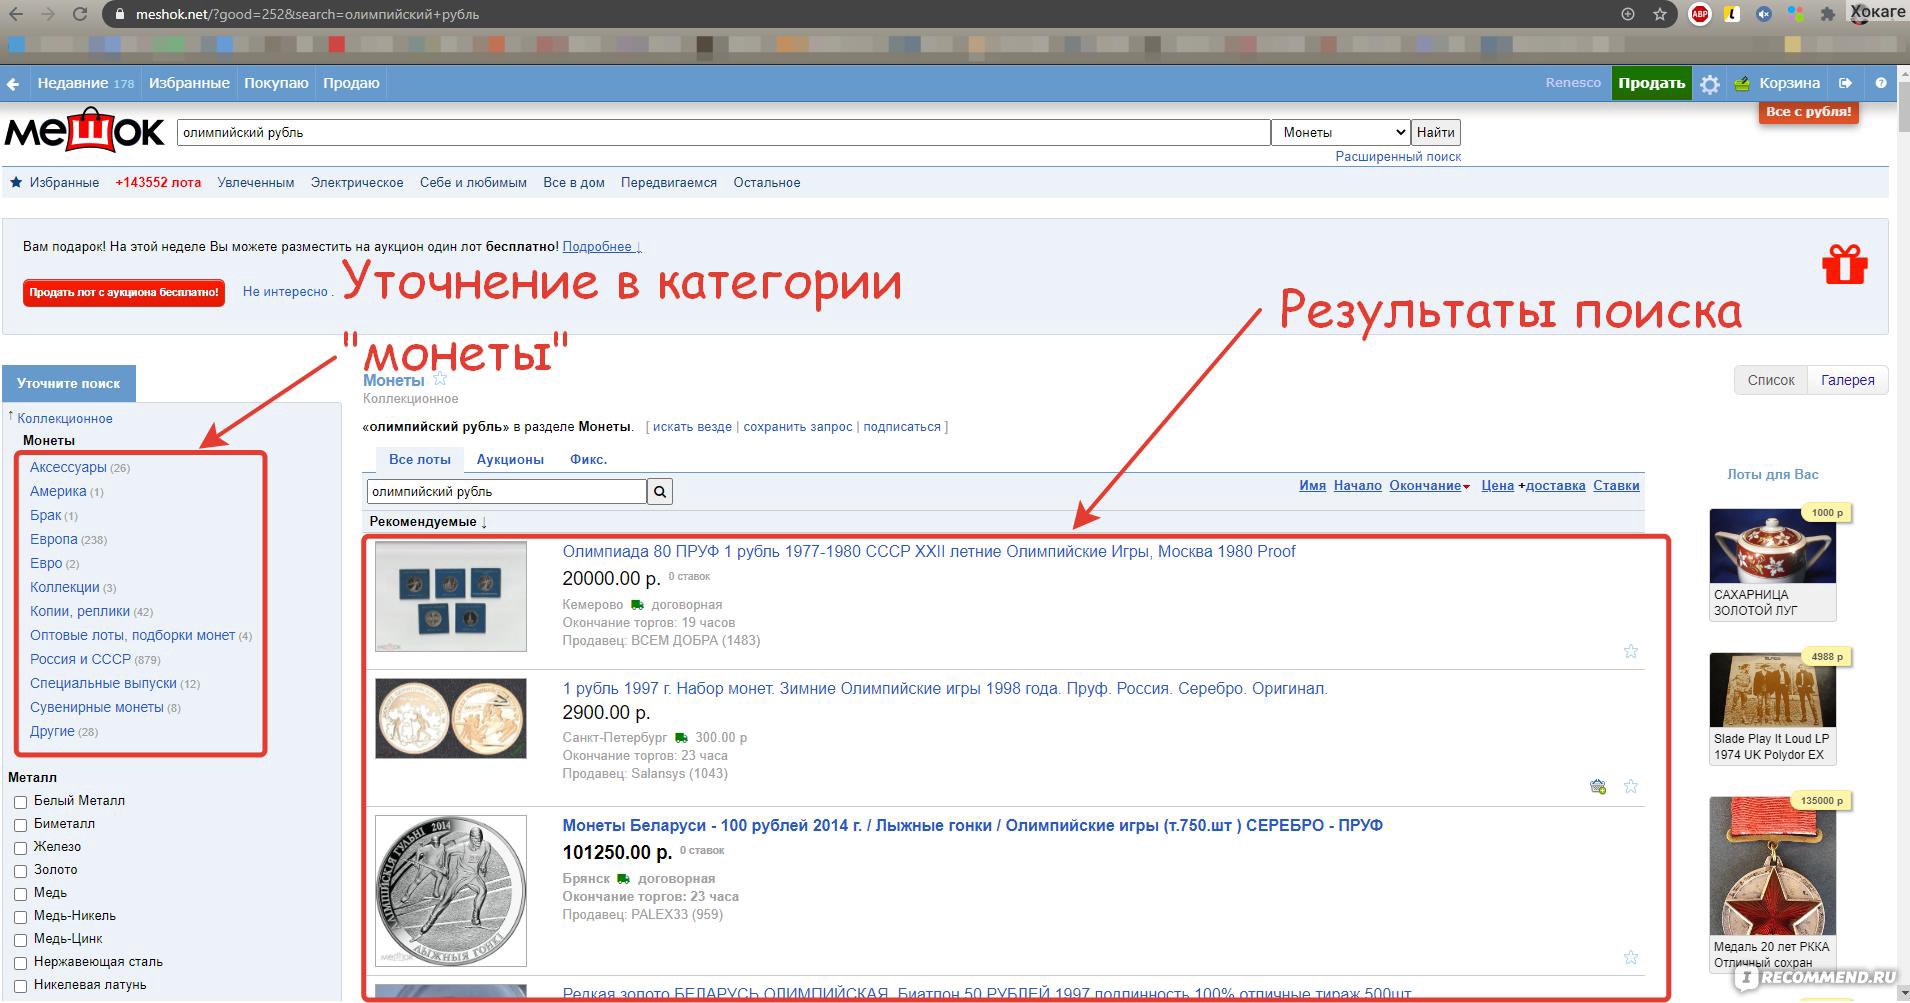
Task: Open help question mark icon
Action: pos(1881,83)
